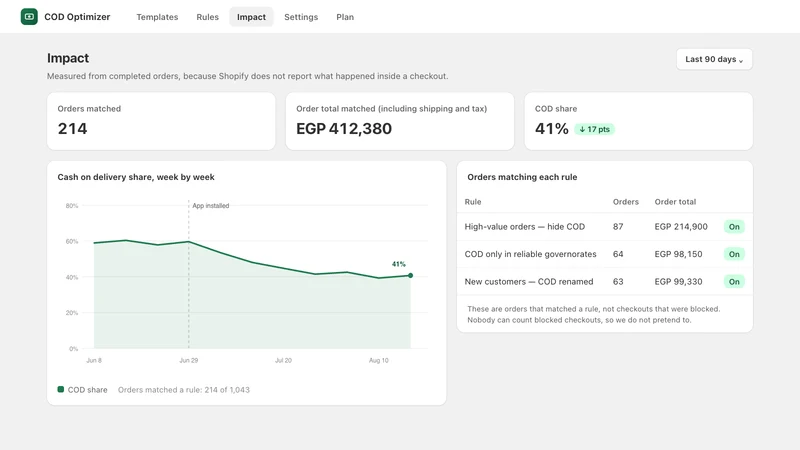Screen dimensions: 800x450
Task: Open the Last 90 days date range dropdown
Action: [x=714, y=59]
